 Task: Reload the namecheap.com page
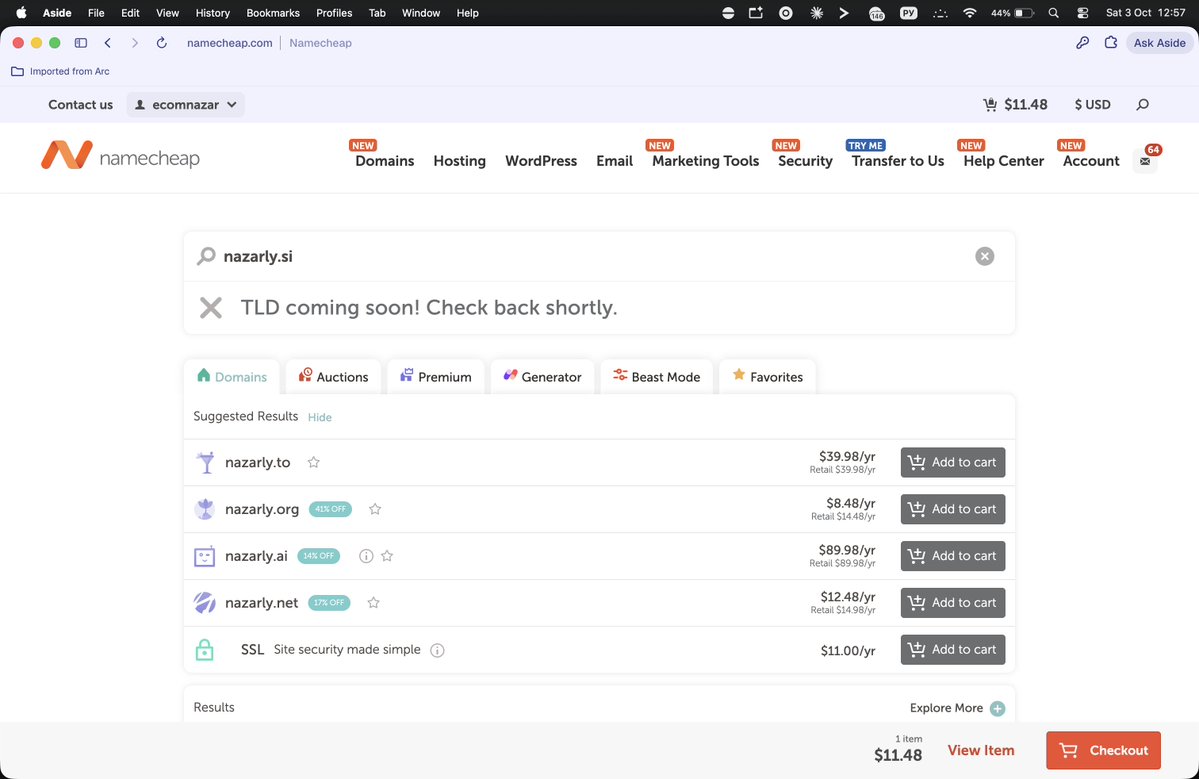click(x=161, y=43)
